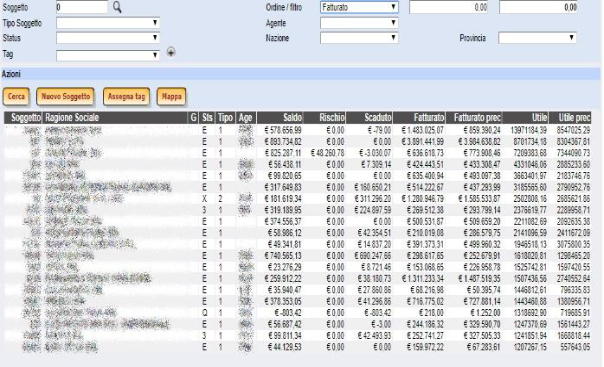
Task: Click the Q status in € -803,42 Saldo row
Action: pyautogui.click(x=205, y=313)
